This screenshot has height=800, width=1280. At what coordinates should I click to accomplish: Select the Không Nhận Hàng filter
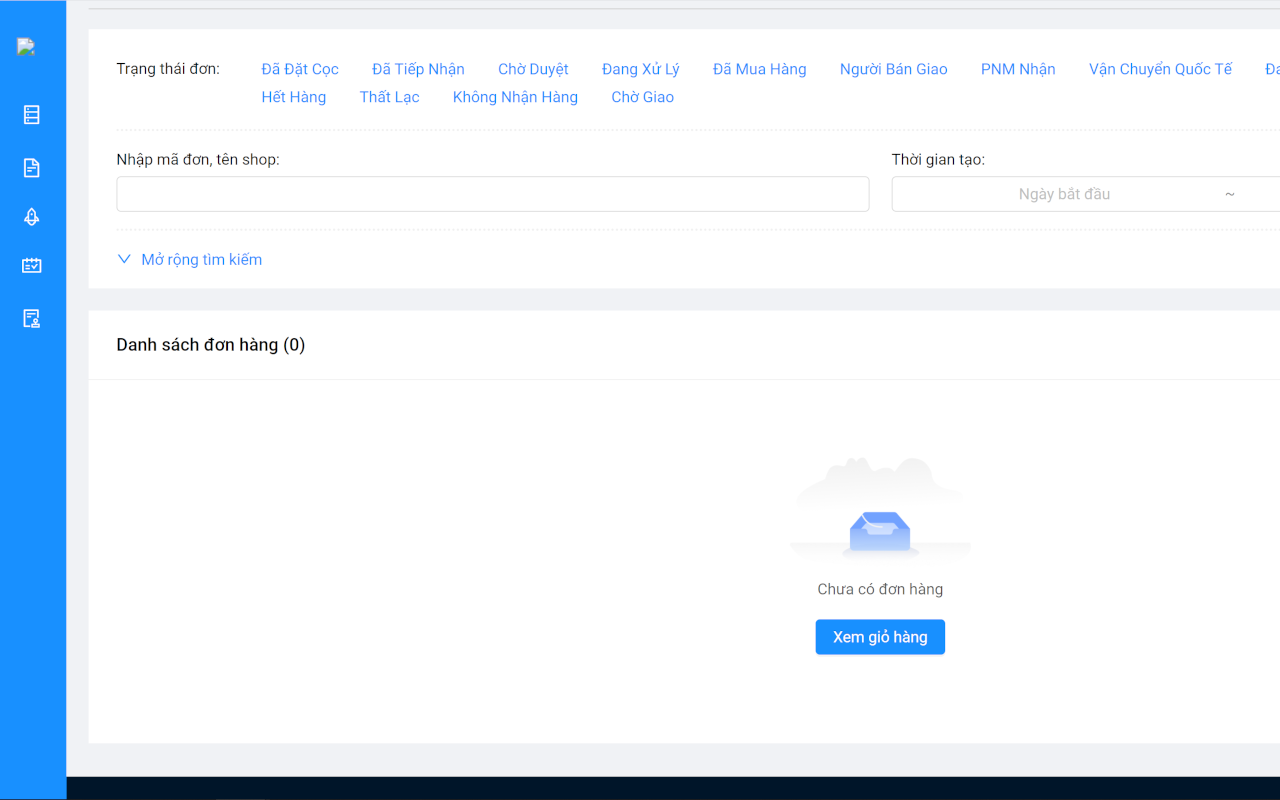(x=515, y=97)
